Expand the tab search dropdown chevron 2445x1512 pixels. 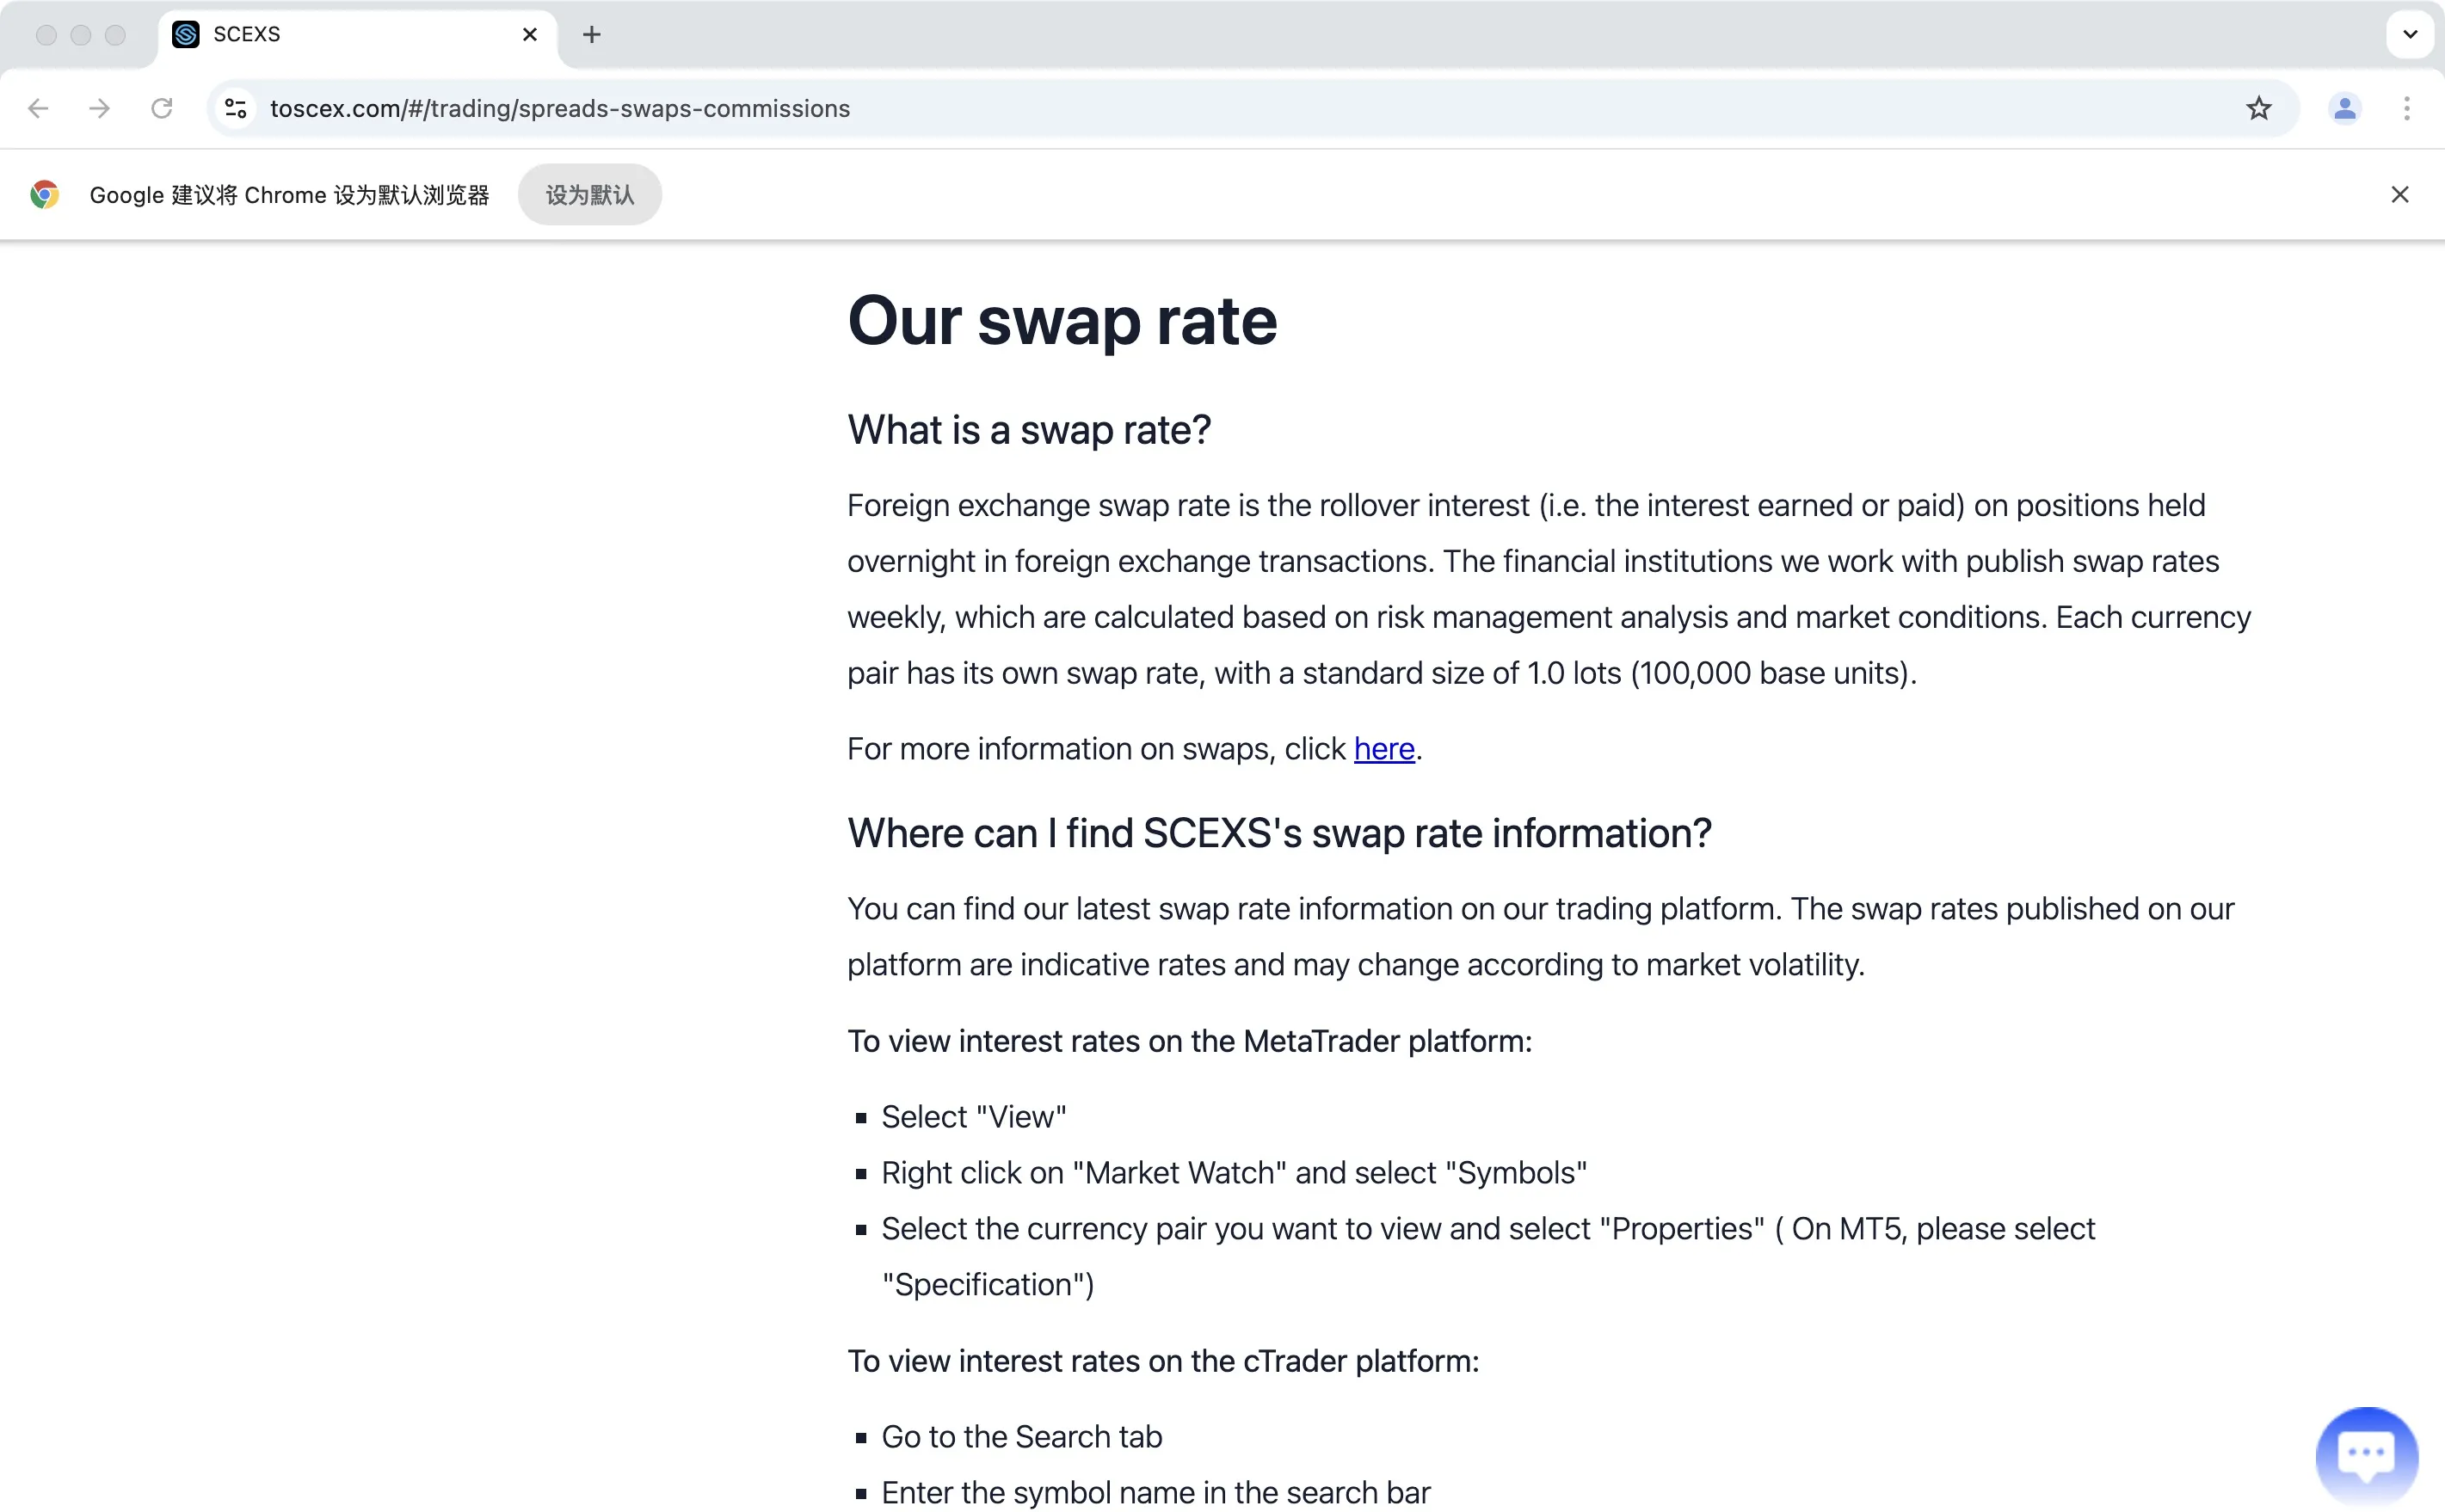coord(2410,35)
